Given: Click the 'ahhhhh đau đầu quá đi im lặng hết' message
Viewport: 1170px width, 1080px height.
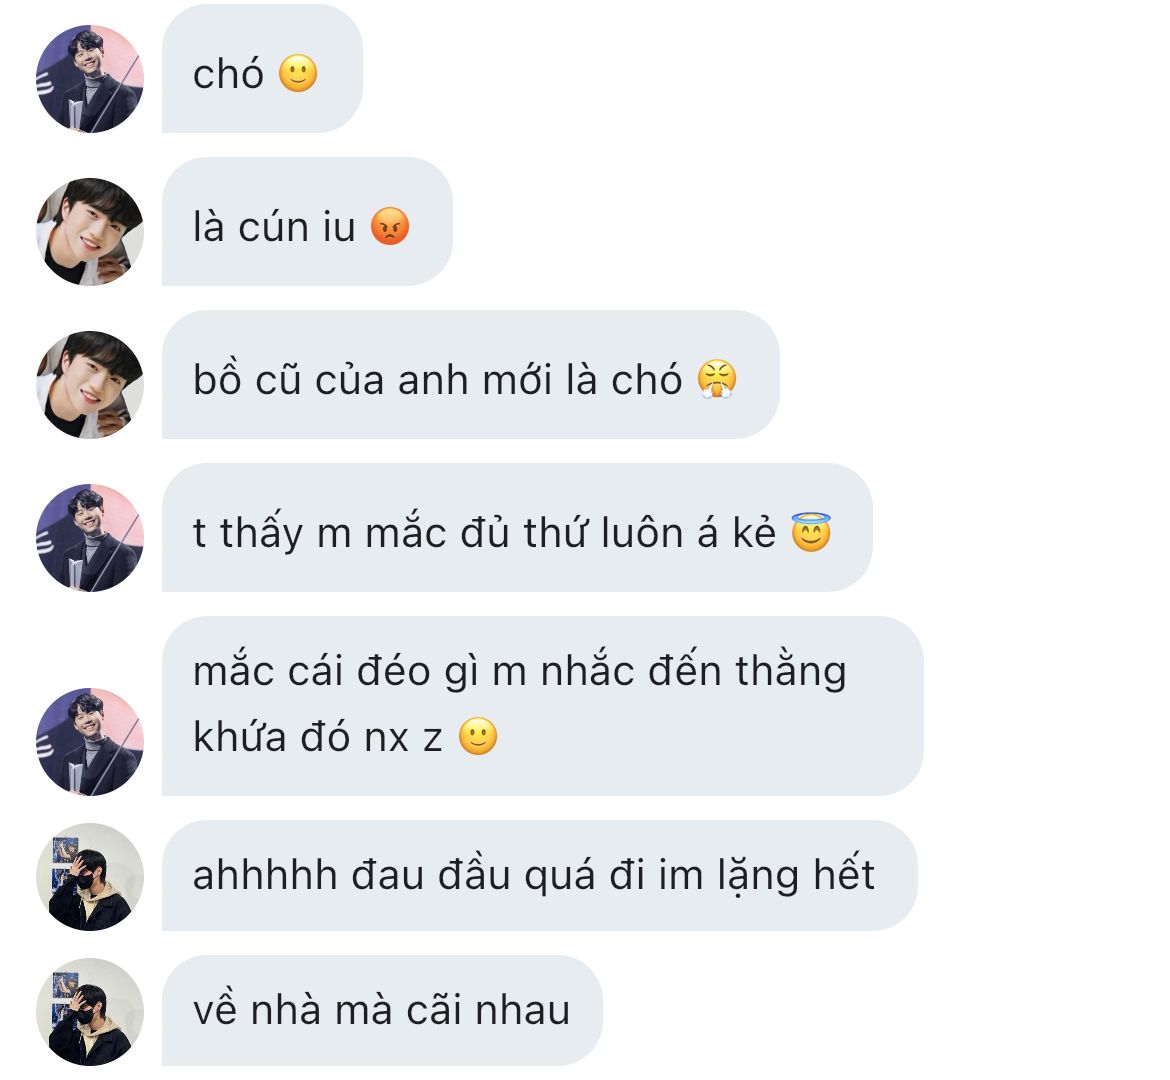Looking at the screenshot, I should 539,875.
